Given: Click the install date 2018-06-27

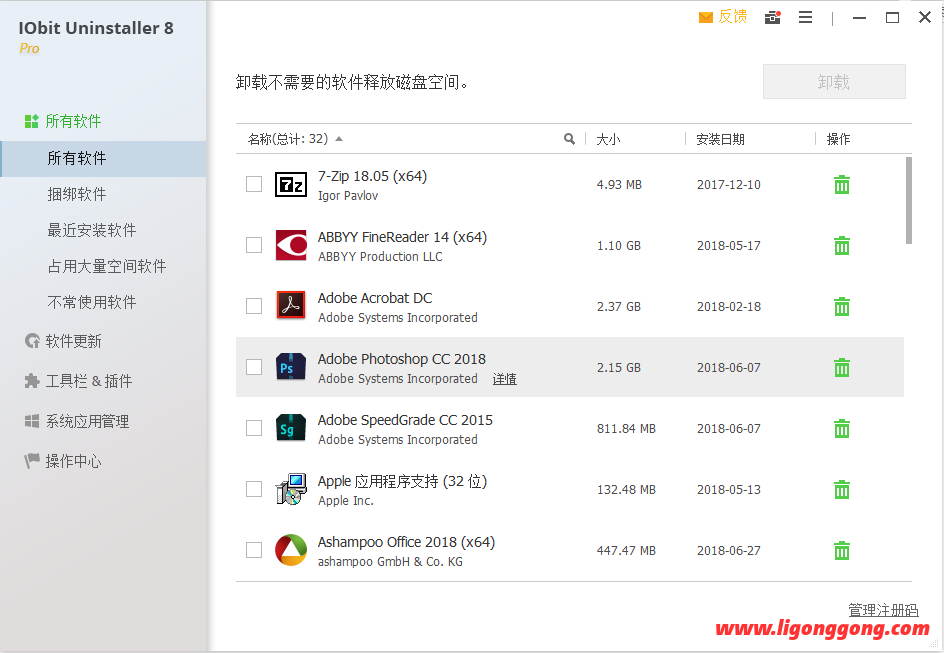Looking at the screenshot, I should point(729,550).
